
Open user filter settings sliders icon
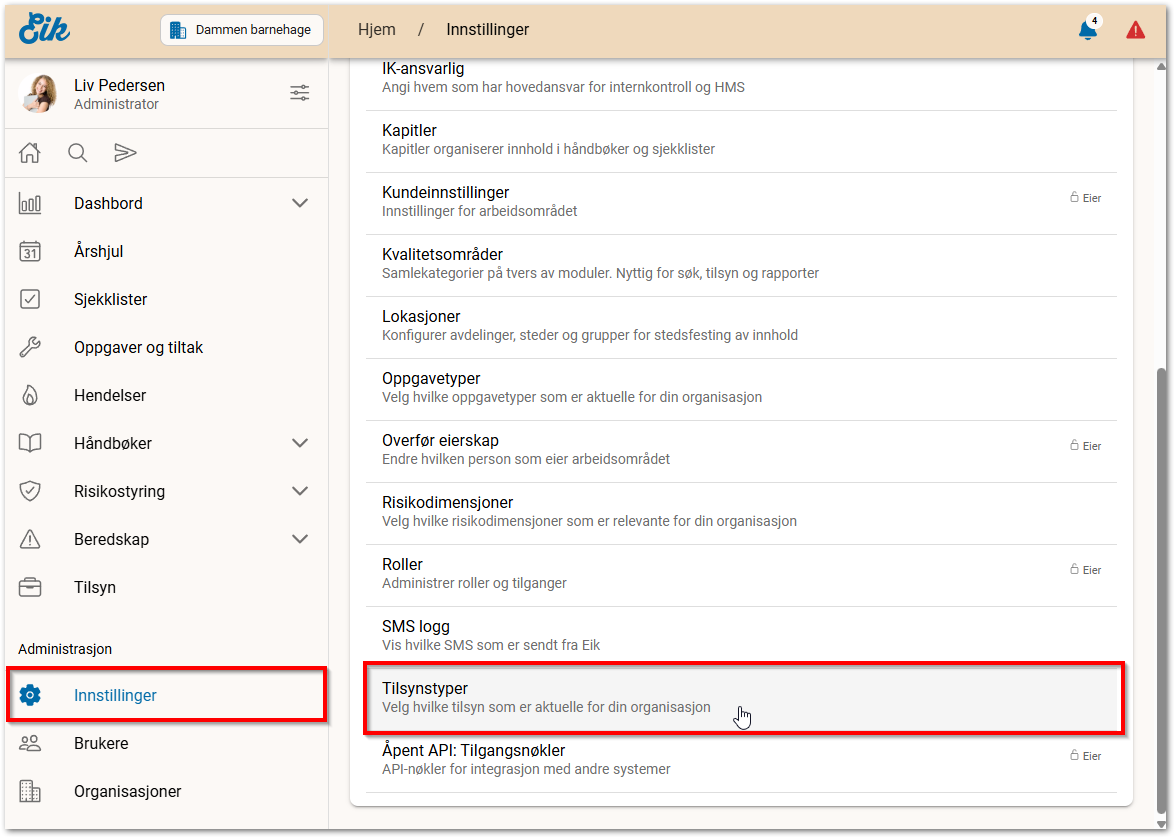tap(299, 93)
